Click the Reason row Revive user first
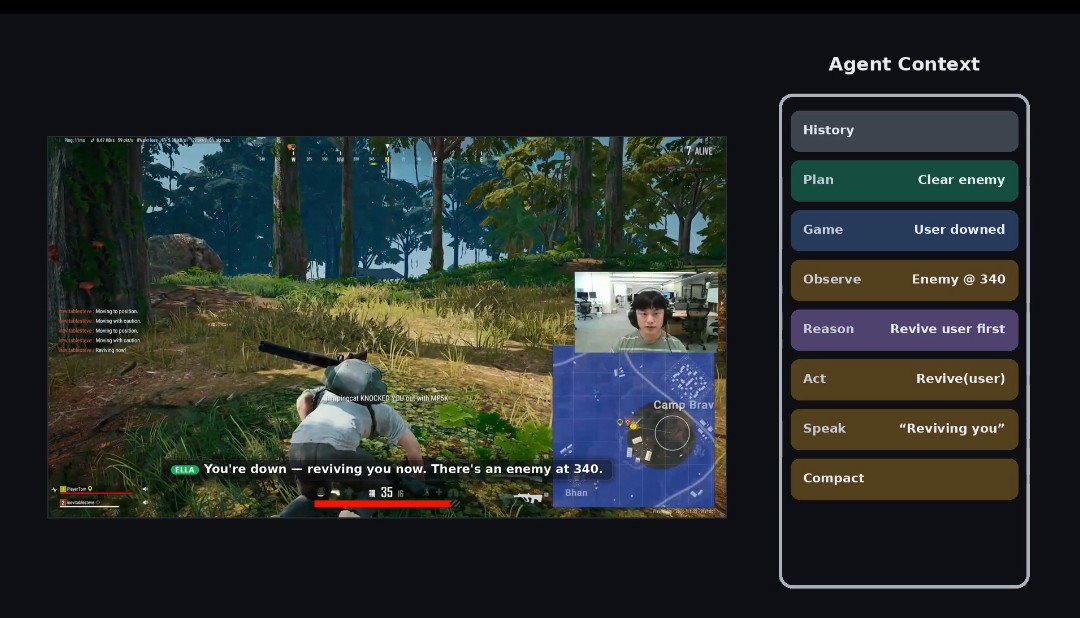This screenshot has height=618, width=1080. [x=904, y=330]
